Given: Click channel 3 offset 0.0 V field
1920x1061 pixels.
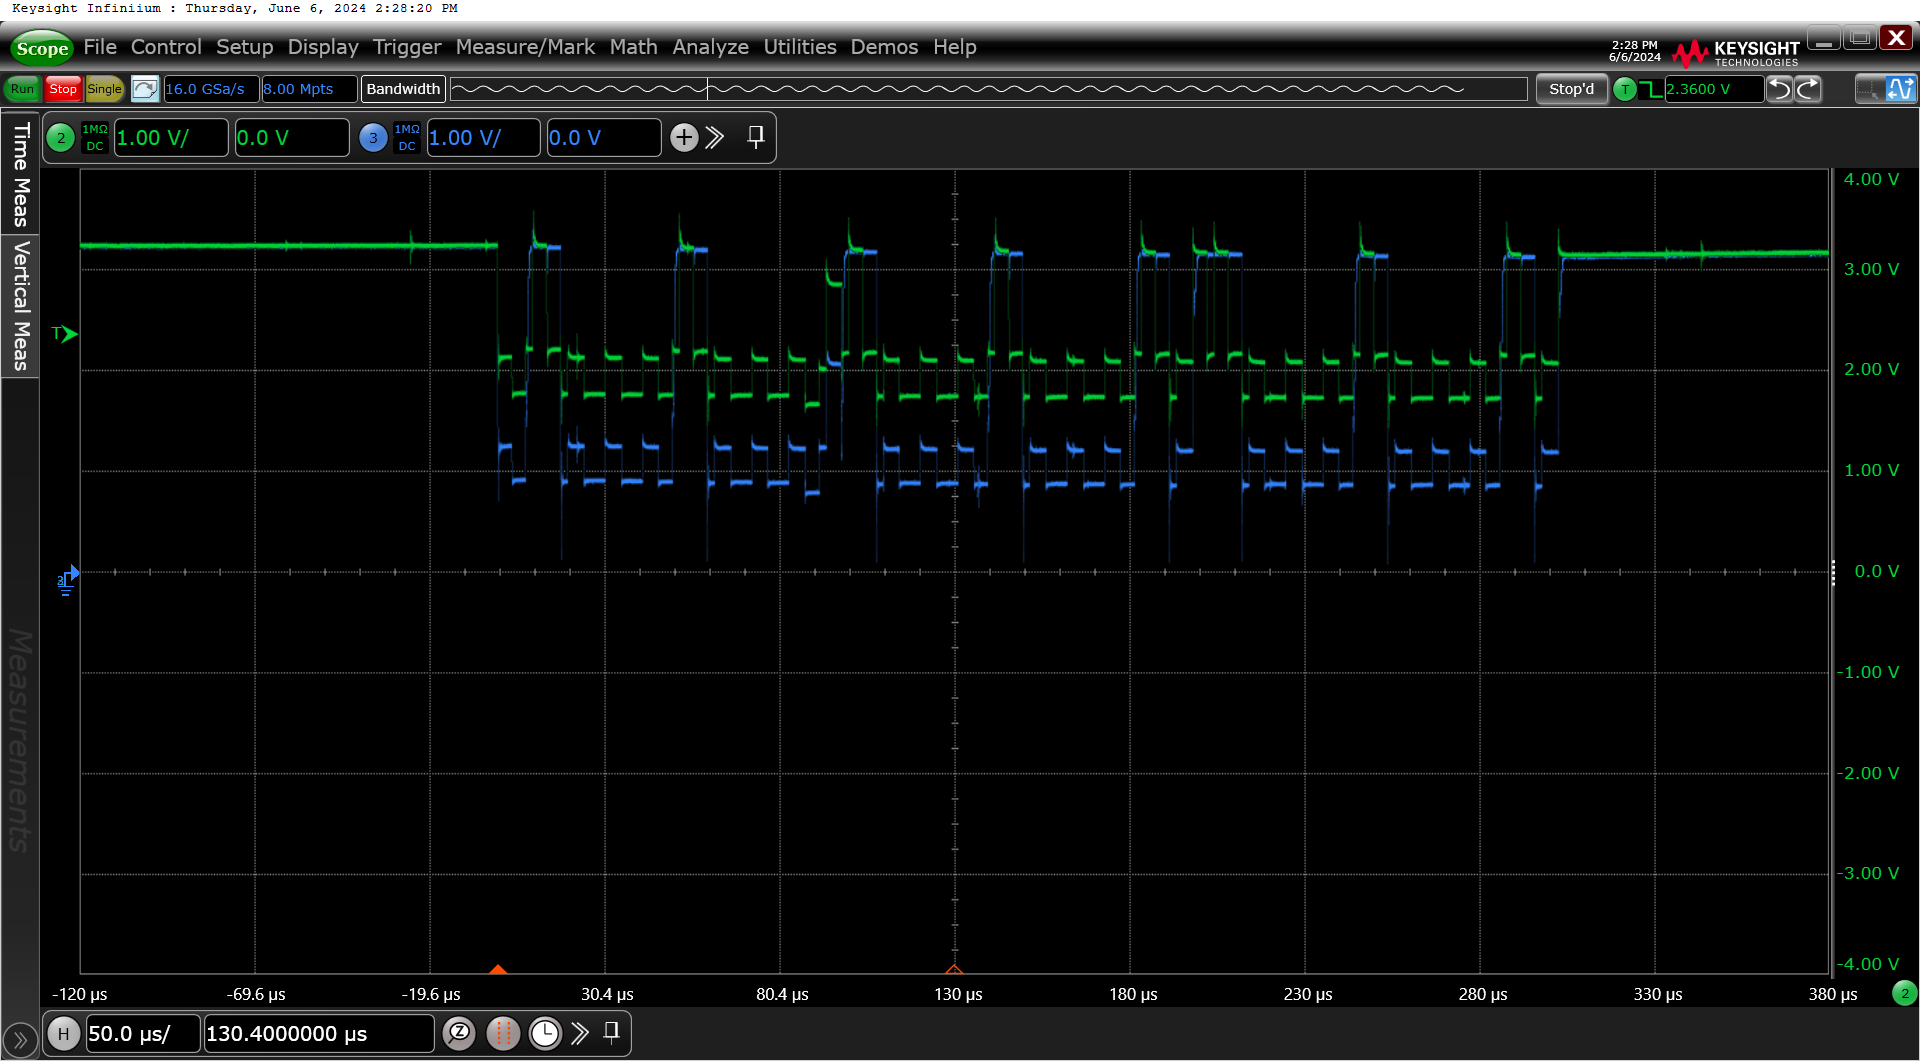Looking at the screenshot, I should (x=603, y=138).
